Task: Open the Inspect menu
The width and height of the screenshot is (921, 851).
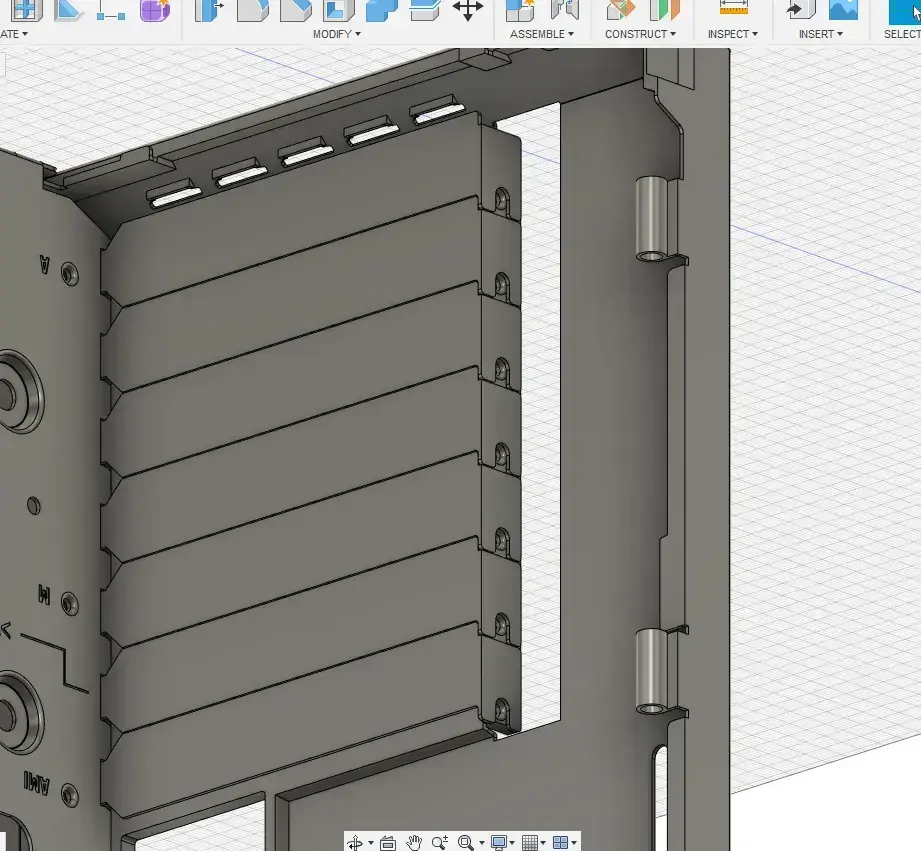Action: pos(733,33)
